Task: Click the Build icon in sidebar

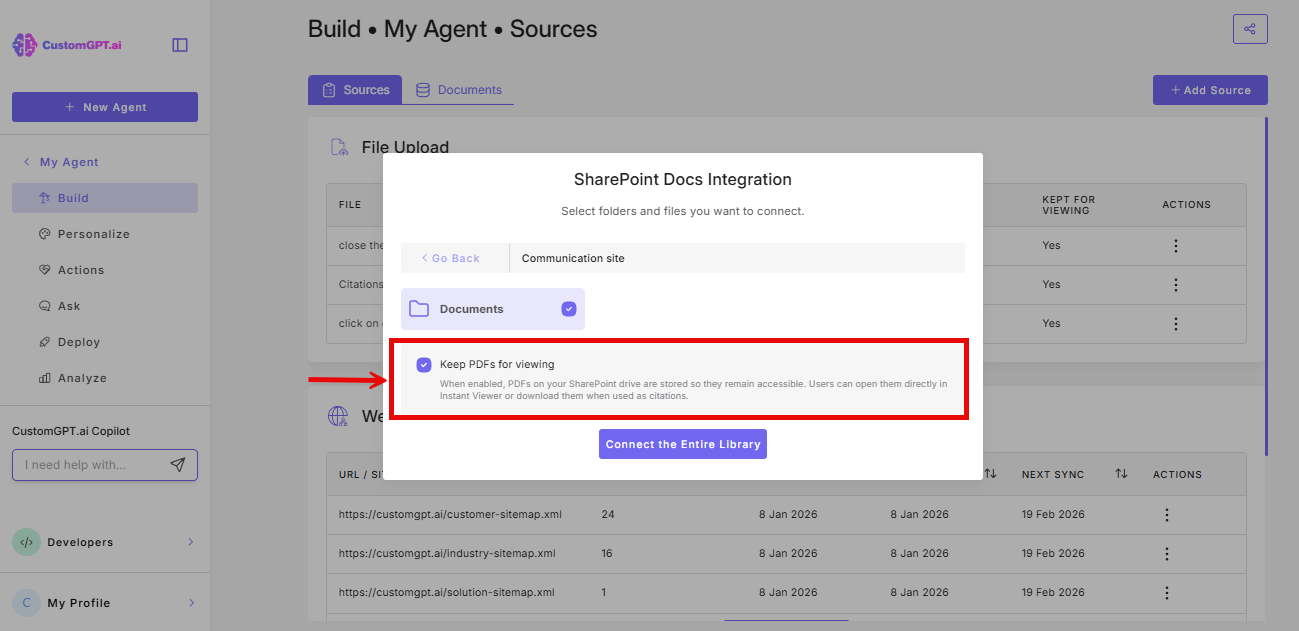Action: pyautogui.click(x=44, y=198)
